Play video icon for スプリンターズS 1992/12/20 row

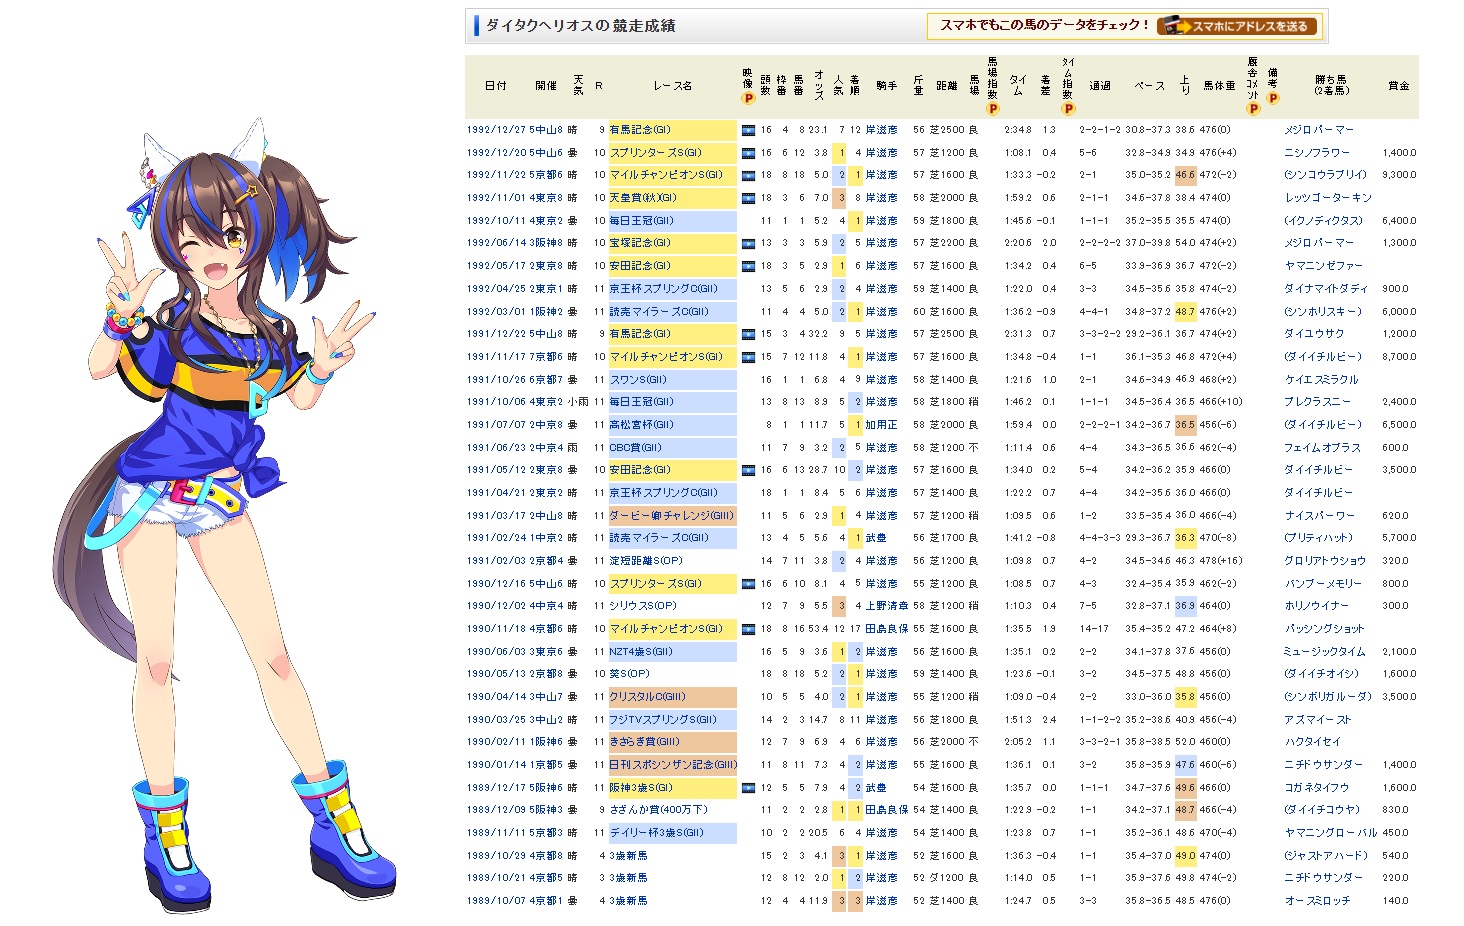[x=748, y=153]
